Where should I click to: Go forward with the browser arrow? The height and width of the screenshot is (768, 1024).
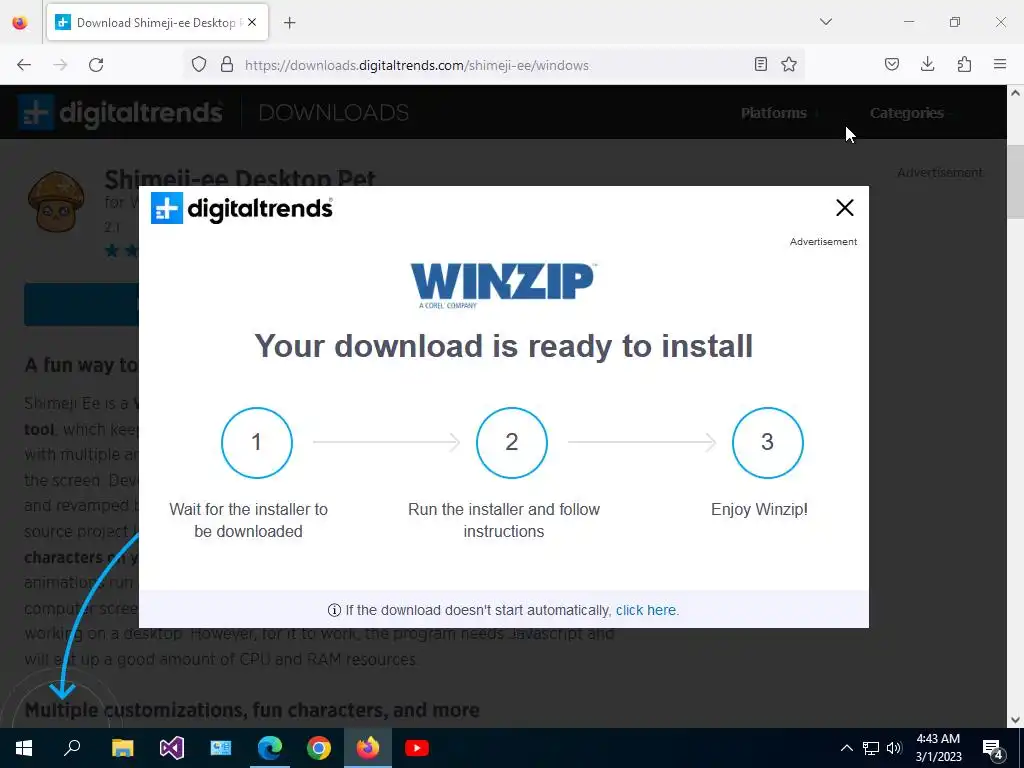60,65
